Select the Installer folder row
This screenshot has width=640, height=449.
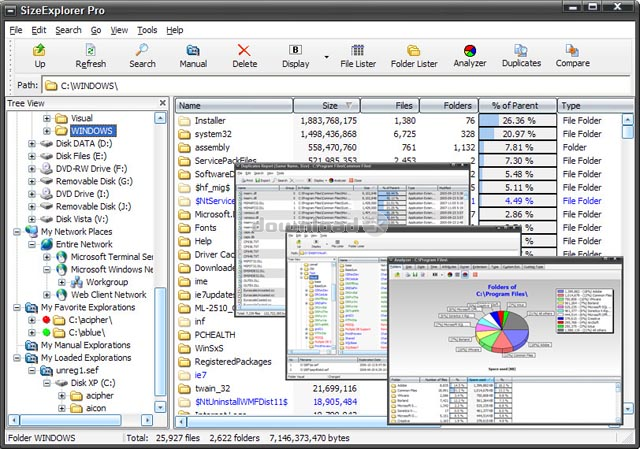click(x=210, y=121)
